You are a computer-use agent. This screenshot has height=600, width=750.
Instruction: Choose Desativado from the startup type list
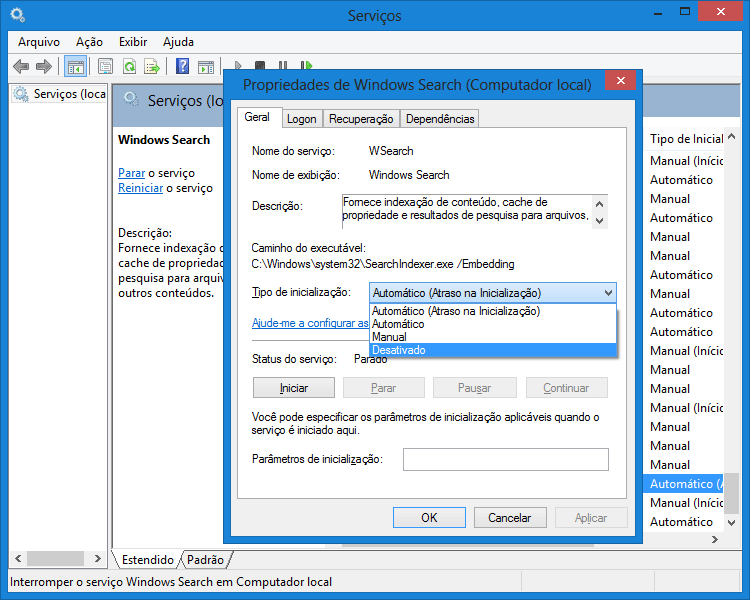[493, 350]
